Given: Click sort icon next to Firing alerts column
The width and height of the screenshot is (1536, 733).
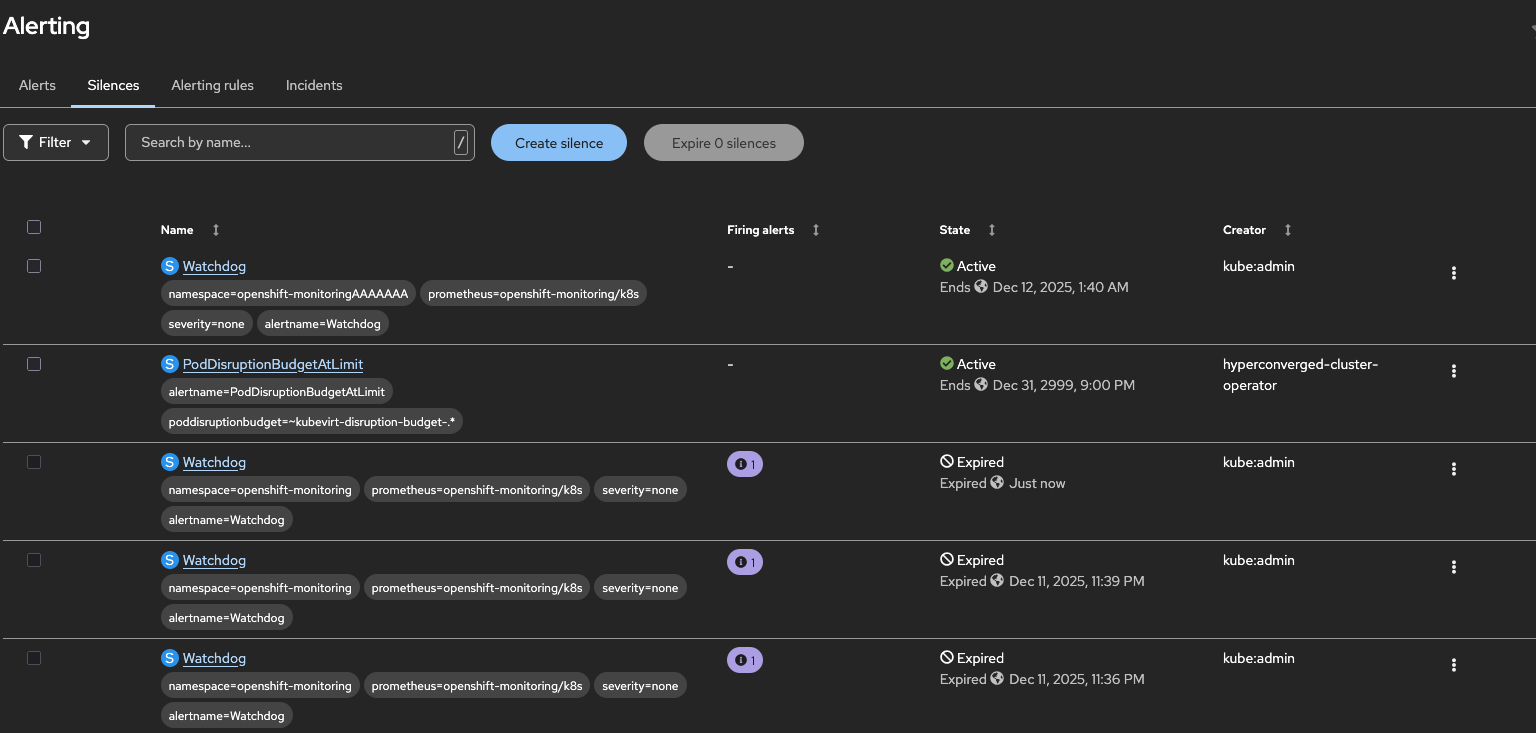Looking at the screenshot, I should click(x=816, y=230).
